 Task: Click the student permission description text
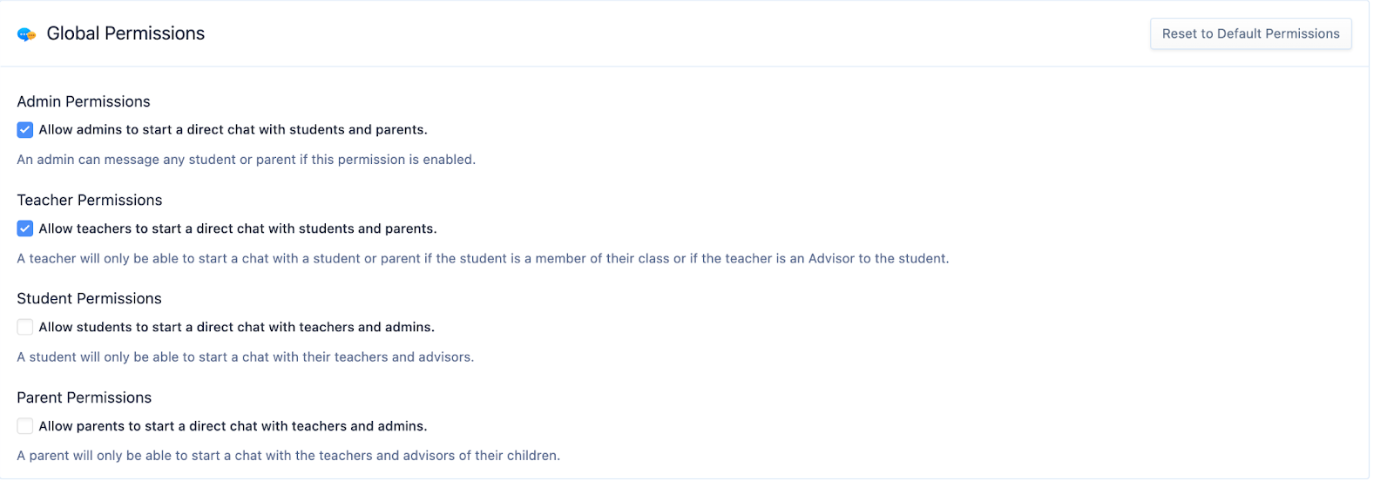tap(245, 357)
